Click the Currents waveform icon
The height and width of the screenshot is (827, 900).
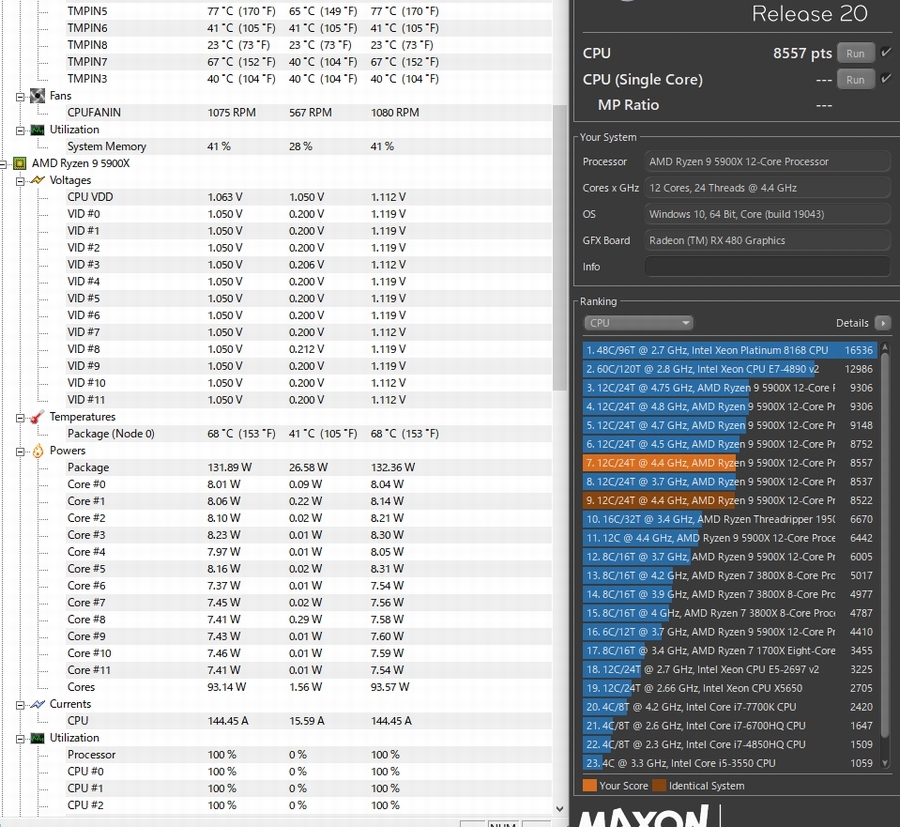pyautogui.click(x=37, y=704)
